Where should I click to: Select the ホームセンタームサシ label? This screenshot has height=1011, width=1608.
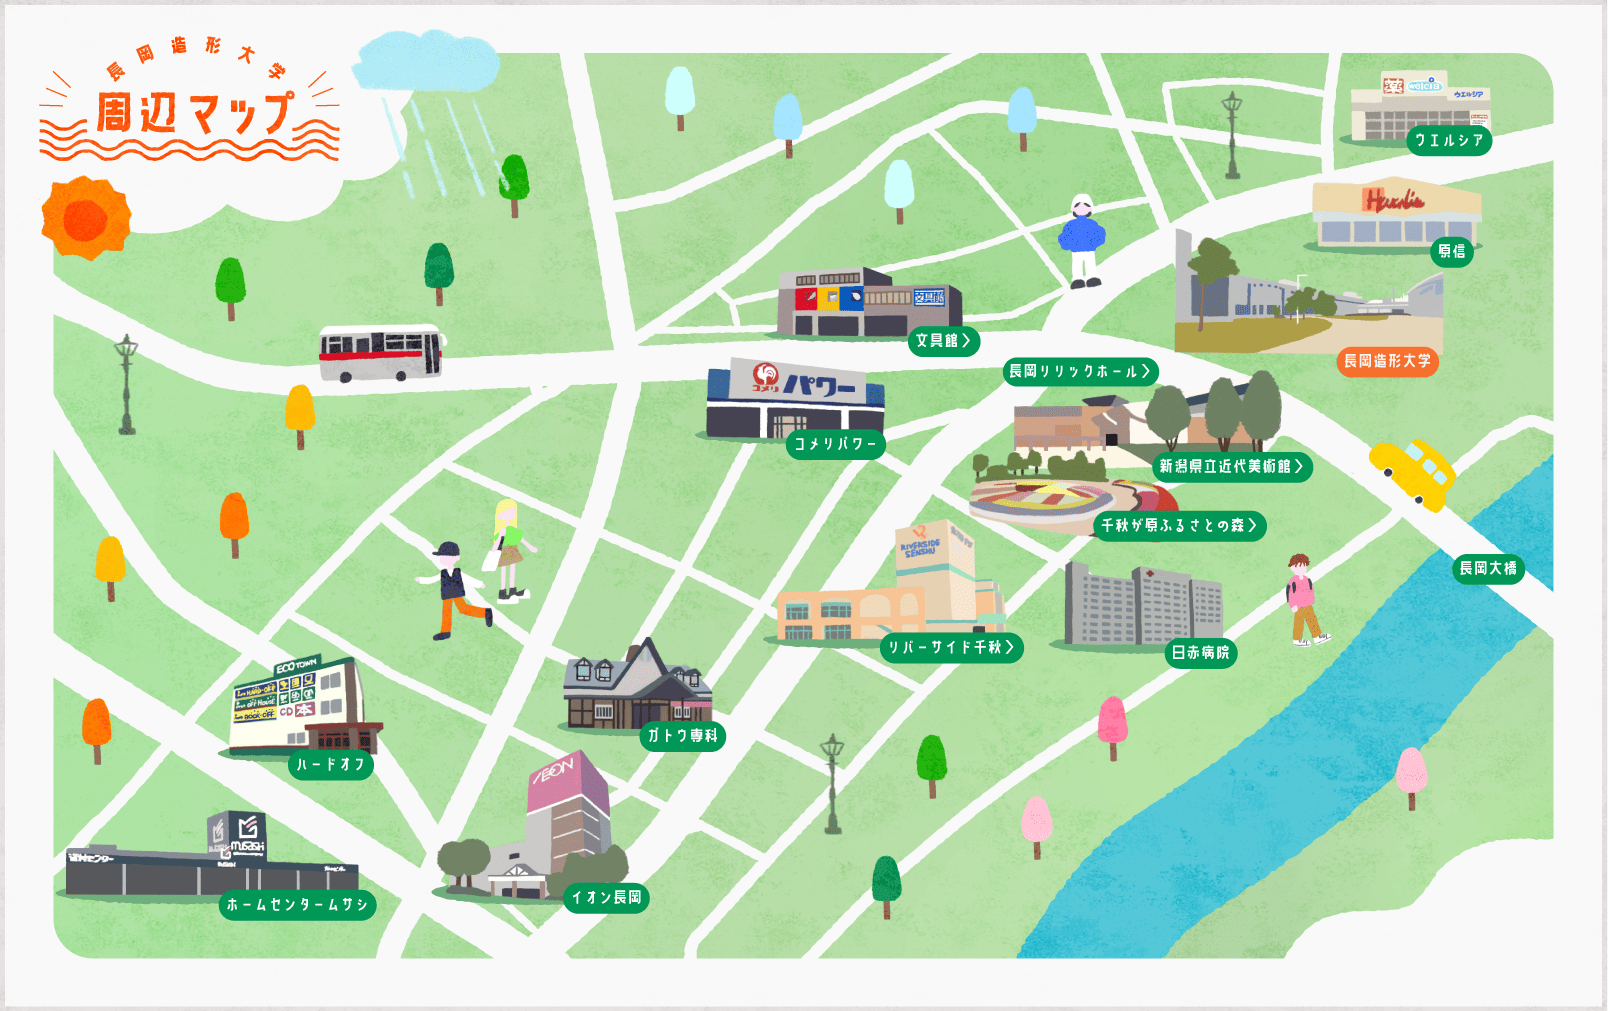[298, 905]
